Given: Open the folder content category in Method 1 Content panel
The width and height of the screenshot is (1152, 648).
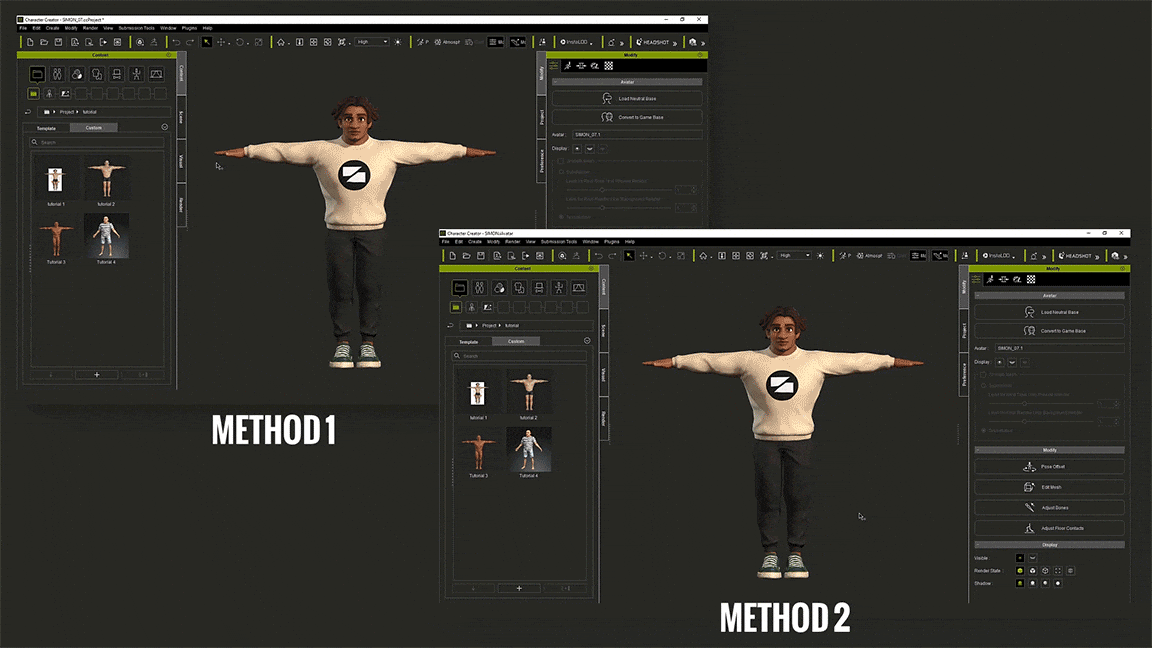Looking at the screenshot, I should [x=37, y=74].
